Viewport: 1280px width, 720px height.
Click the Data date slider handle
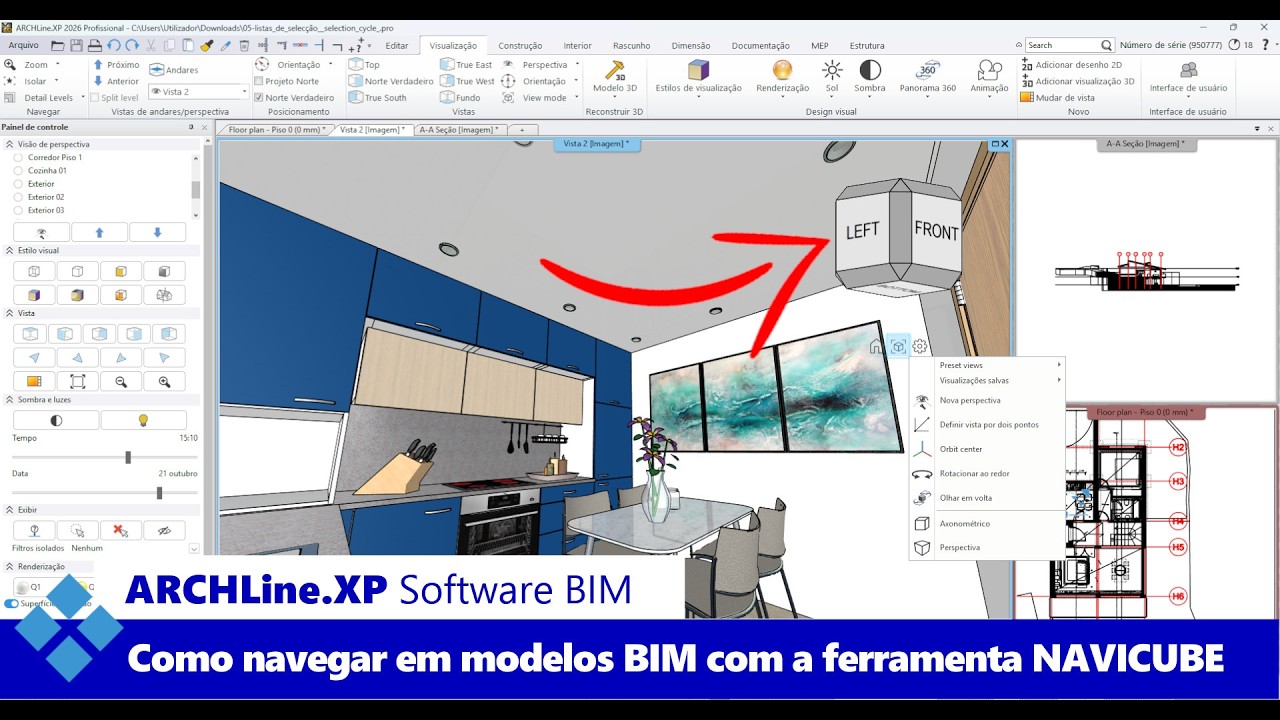click(159, 492)
